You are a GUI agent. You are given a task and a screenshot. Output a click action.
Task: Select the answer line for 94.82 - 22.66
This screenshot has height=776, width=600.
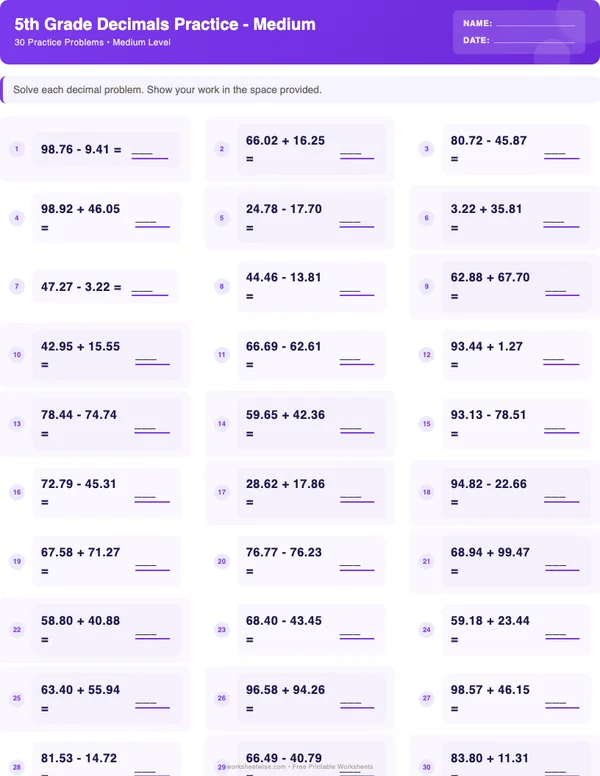tap(561, 500)
